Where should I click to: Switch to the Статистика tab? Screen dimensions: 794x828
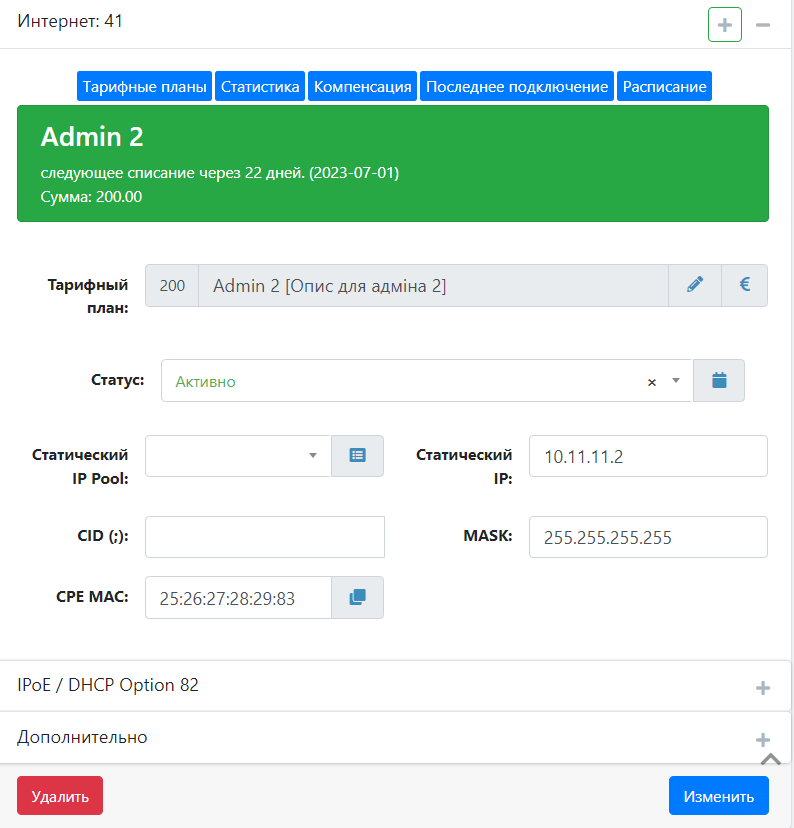pos(260,87)
